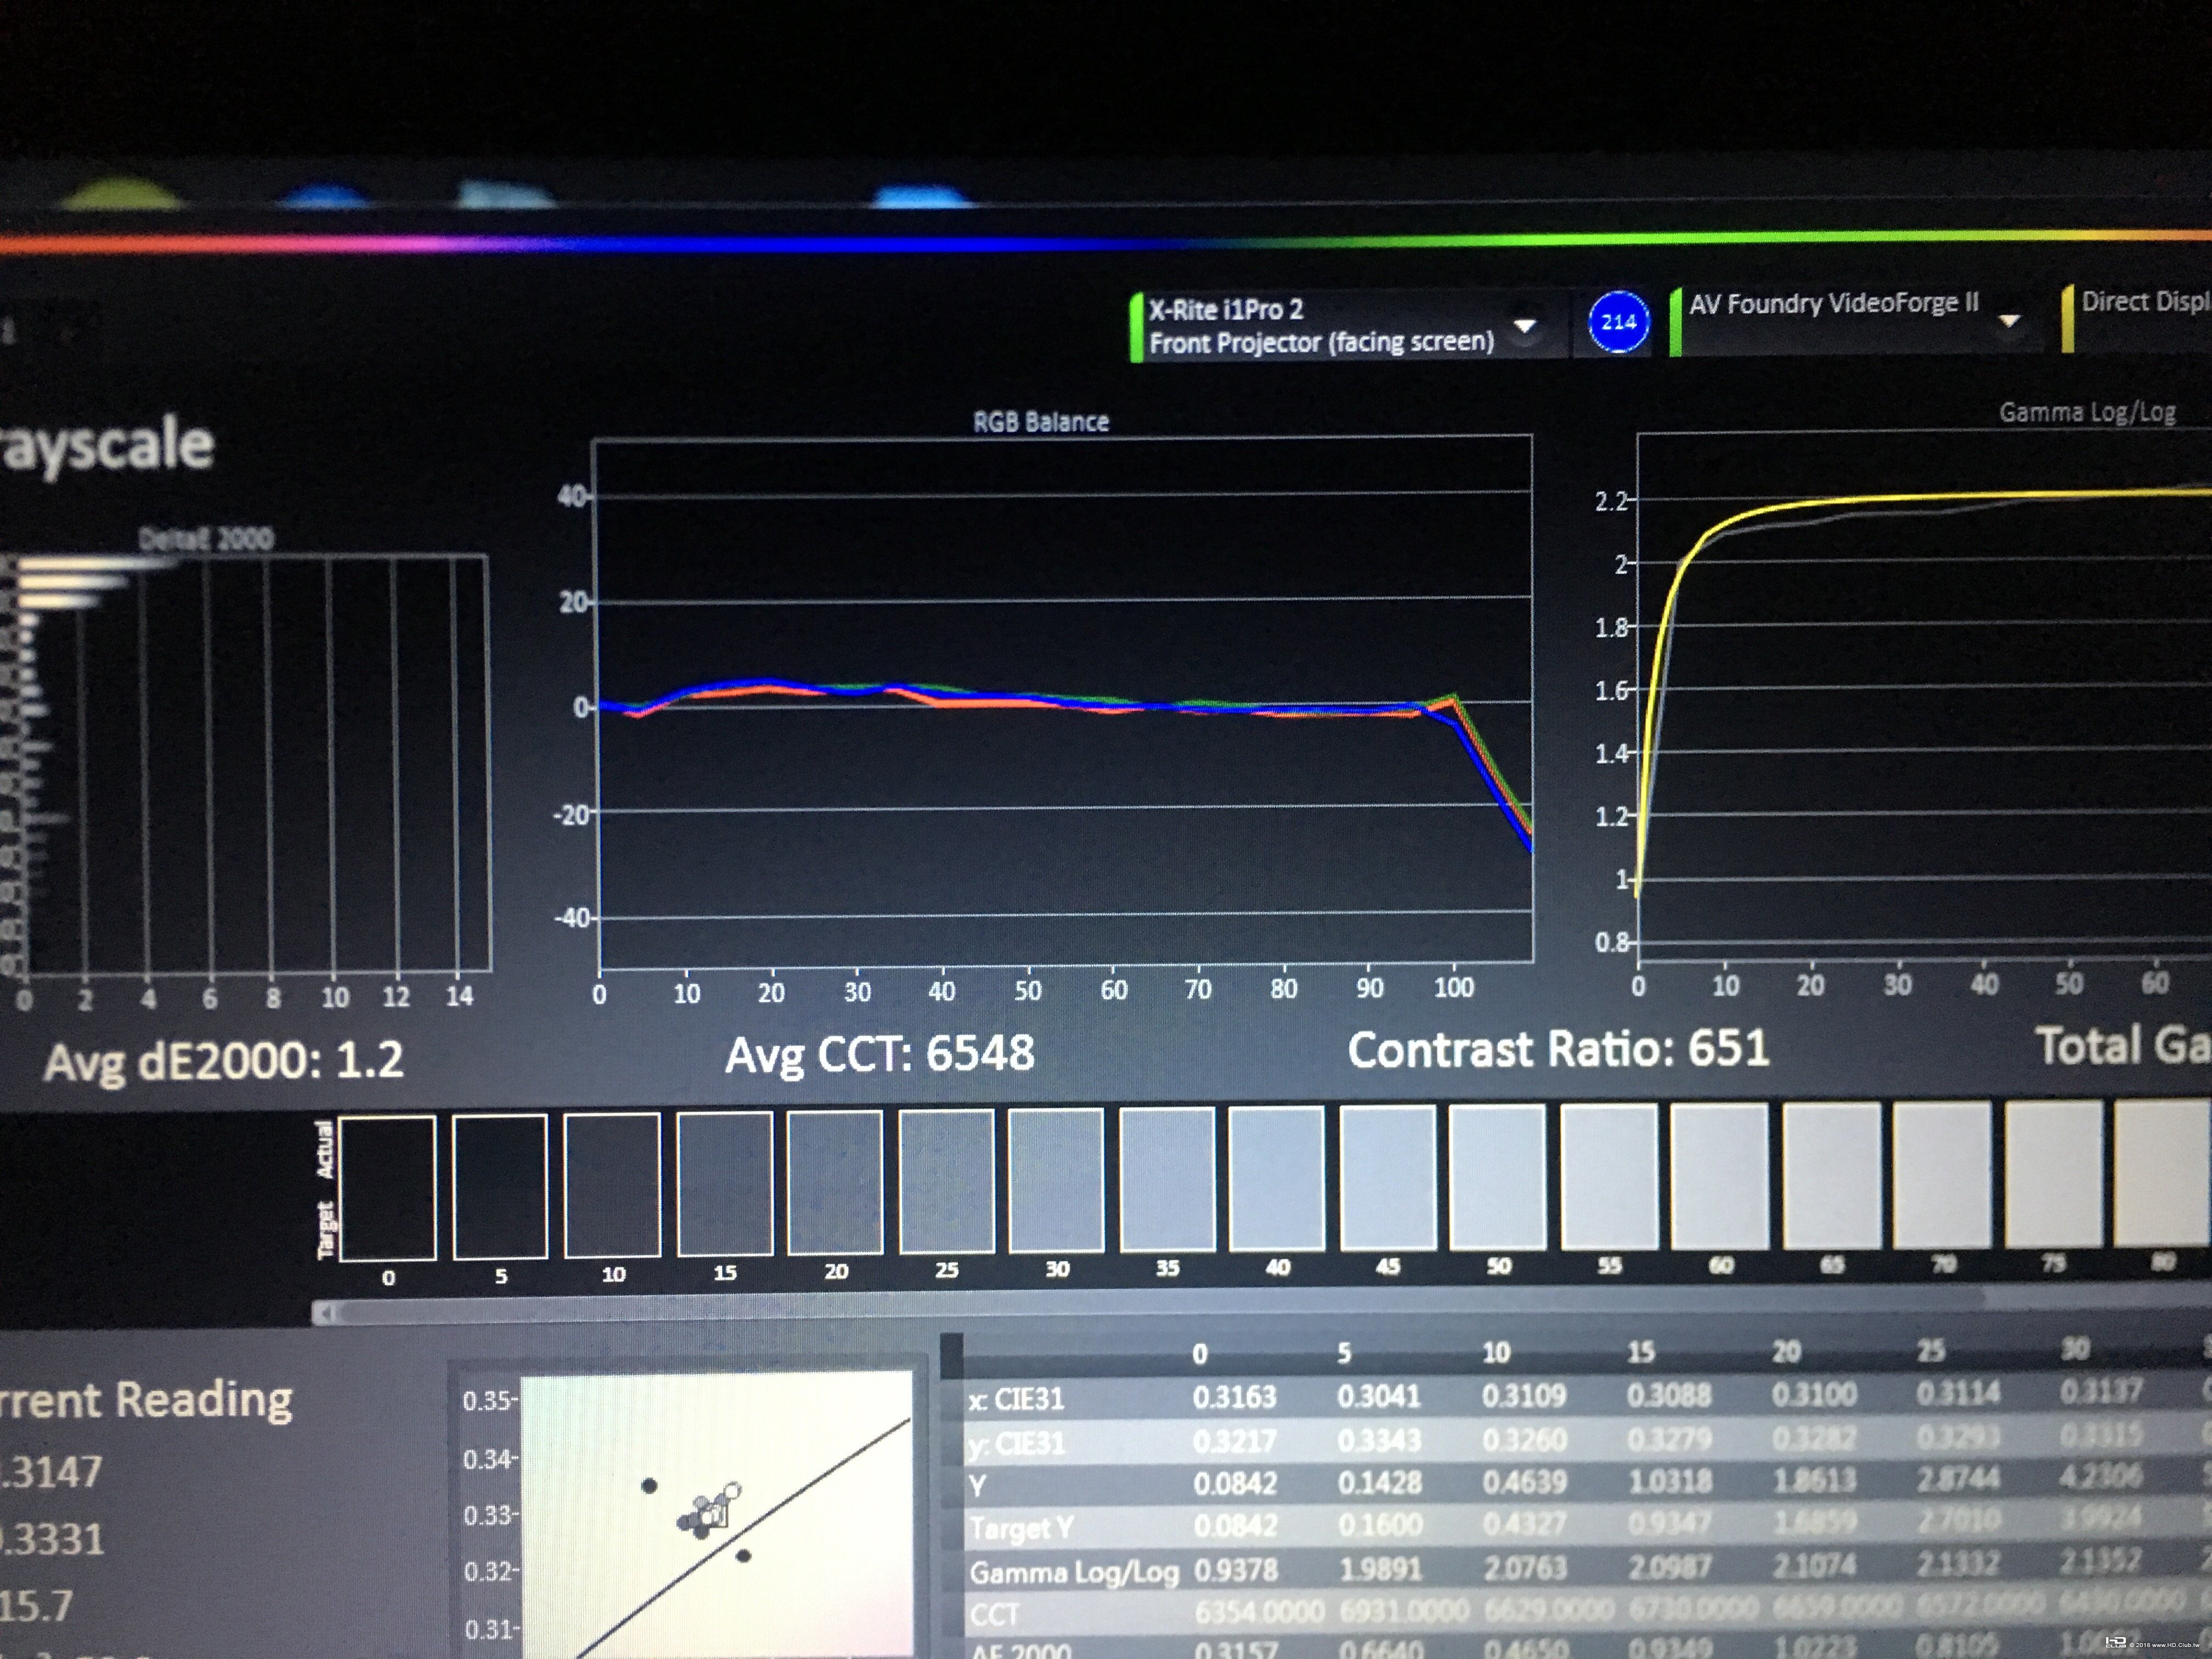Select the 50 percent grayscale swatch
The image size is (2212, 1659).
(x=1497, y=1177)
